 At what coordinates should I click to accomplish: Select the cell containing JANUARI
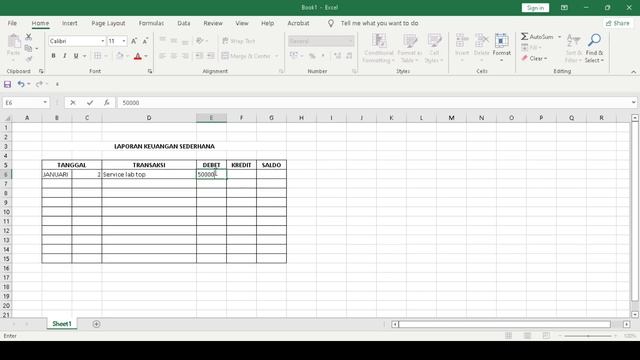(56, 174)
